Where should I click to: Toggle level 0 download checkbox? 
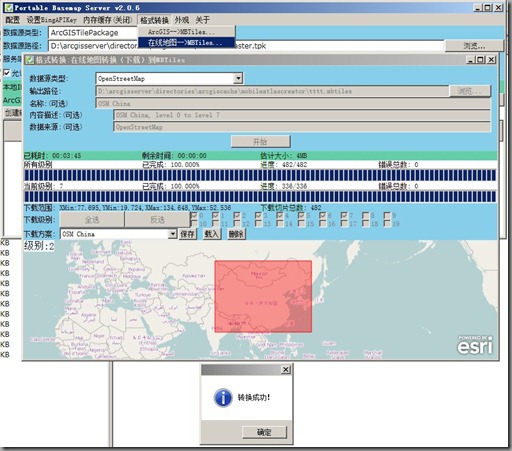194,215
